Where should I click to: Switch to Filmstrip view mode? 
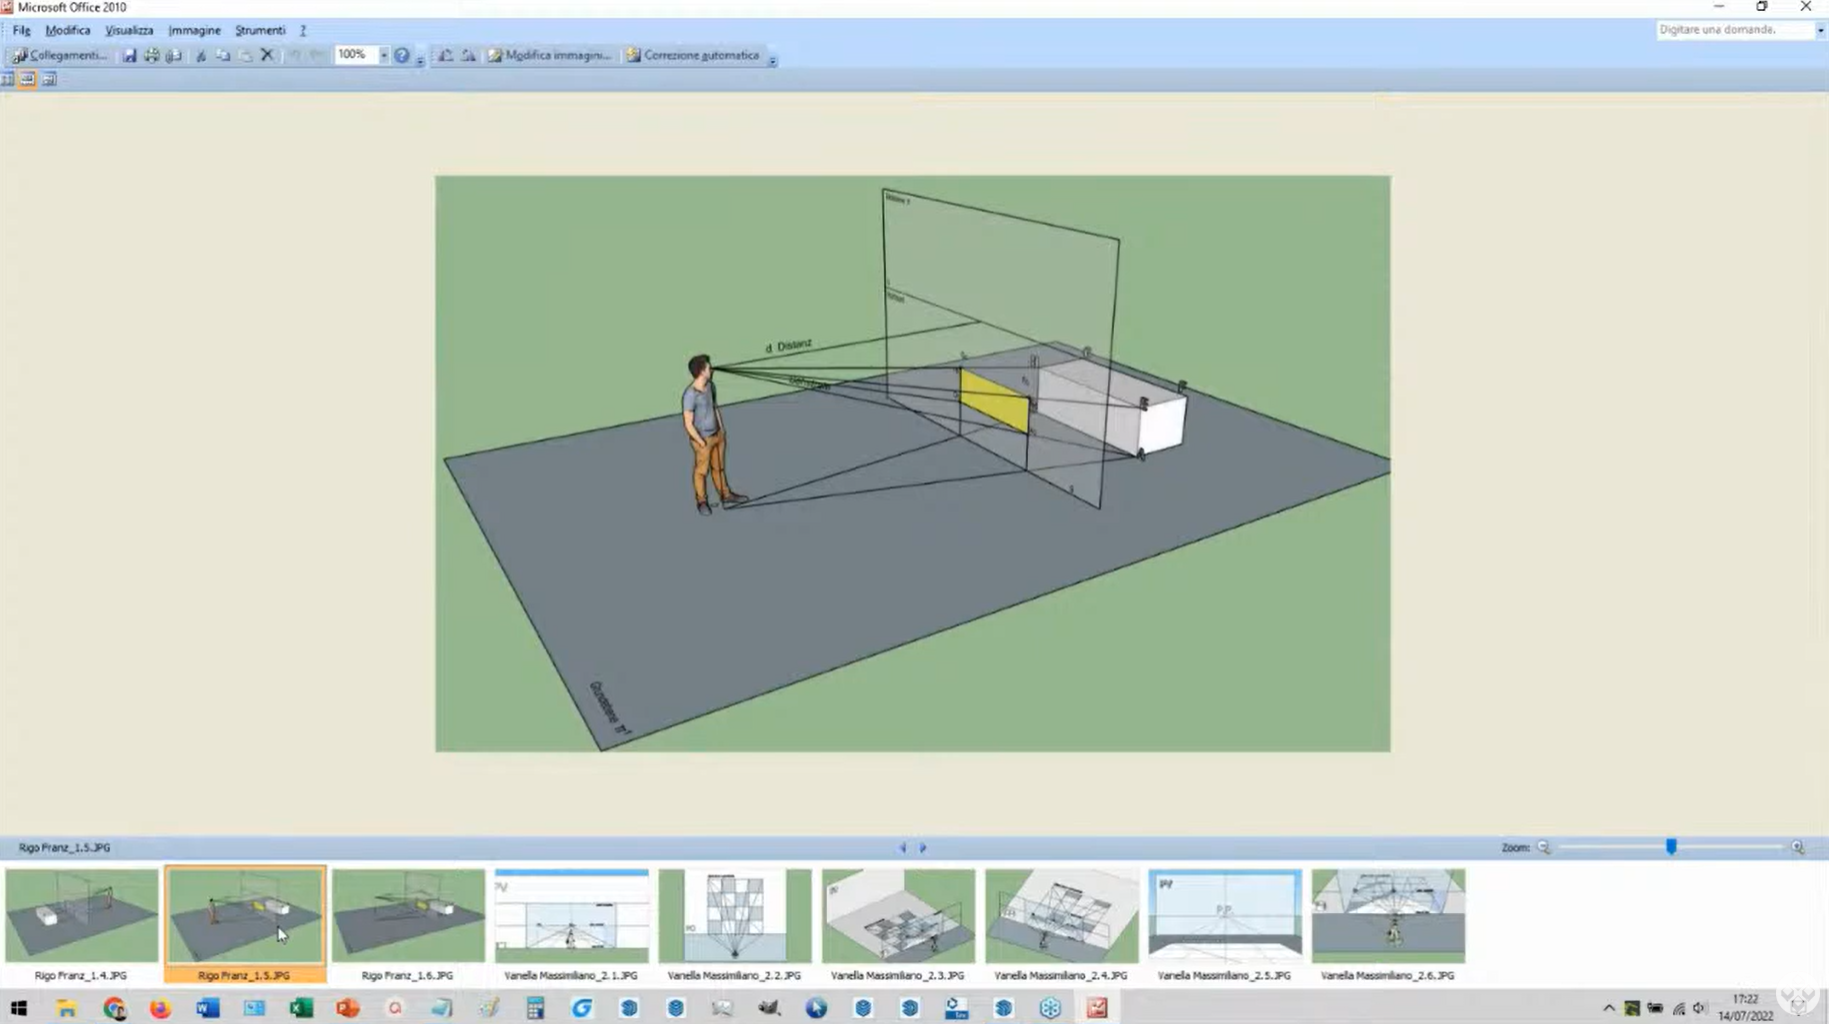coord(28,79)
